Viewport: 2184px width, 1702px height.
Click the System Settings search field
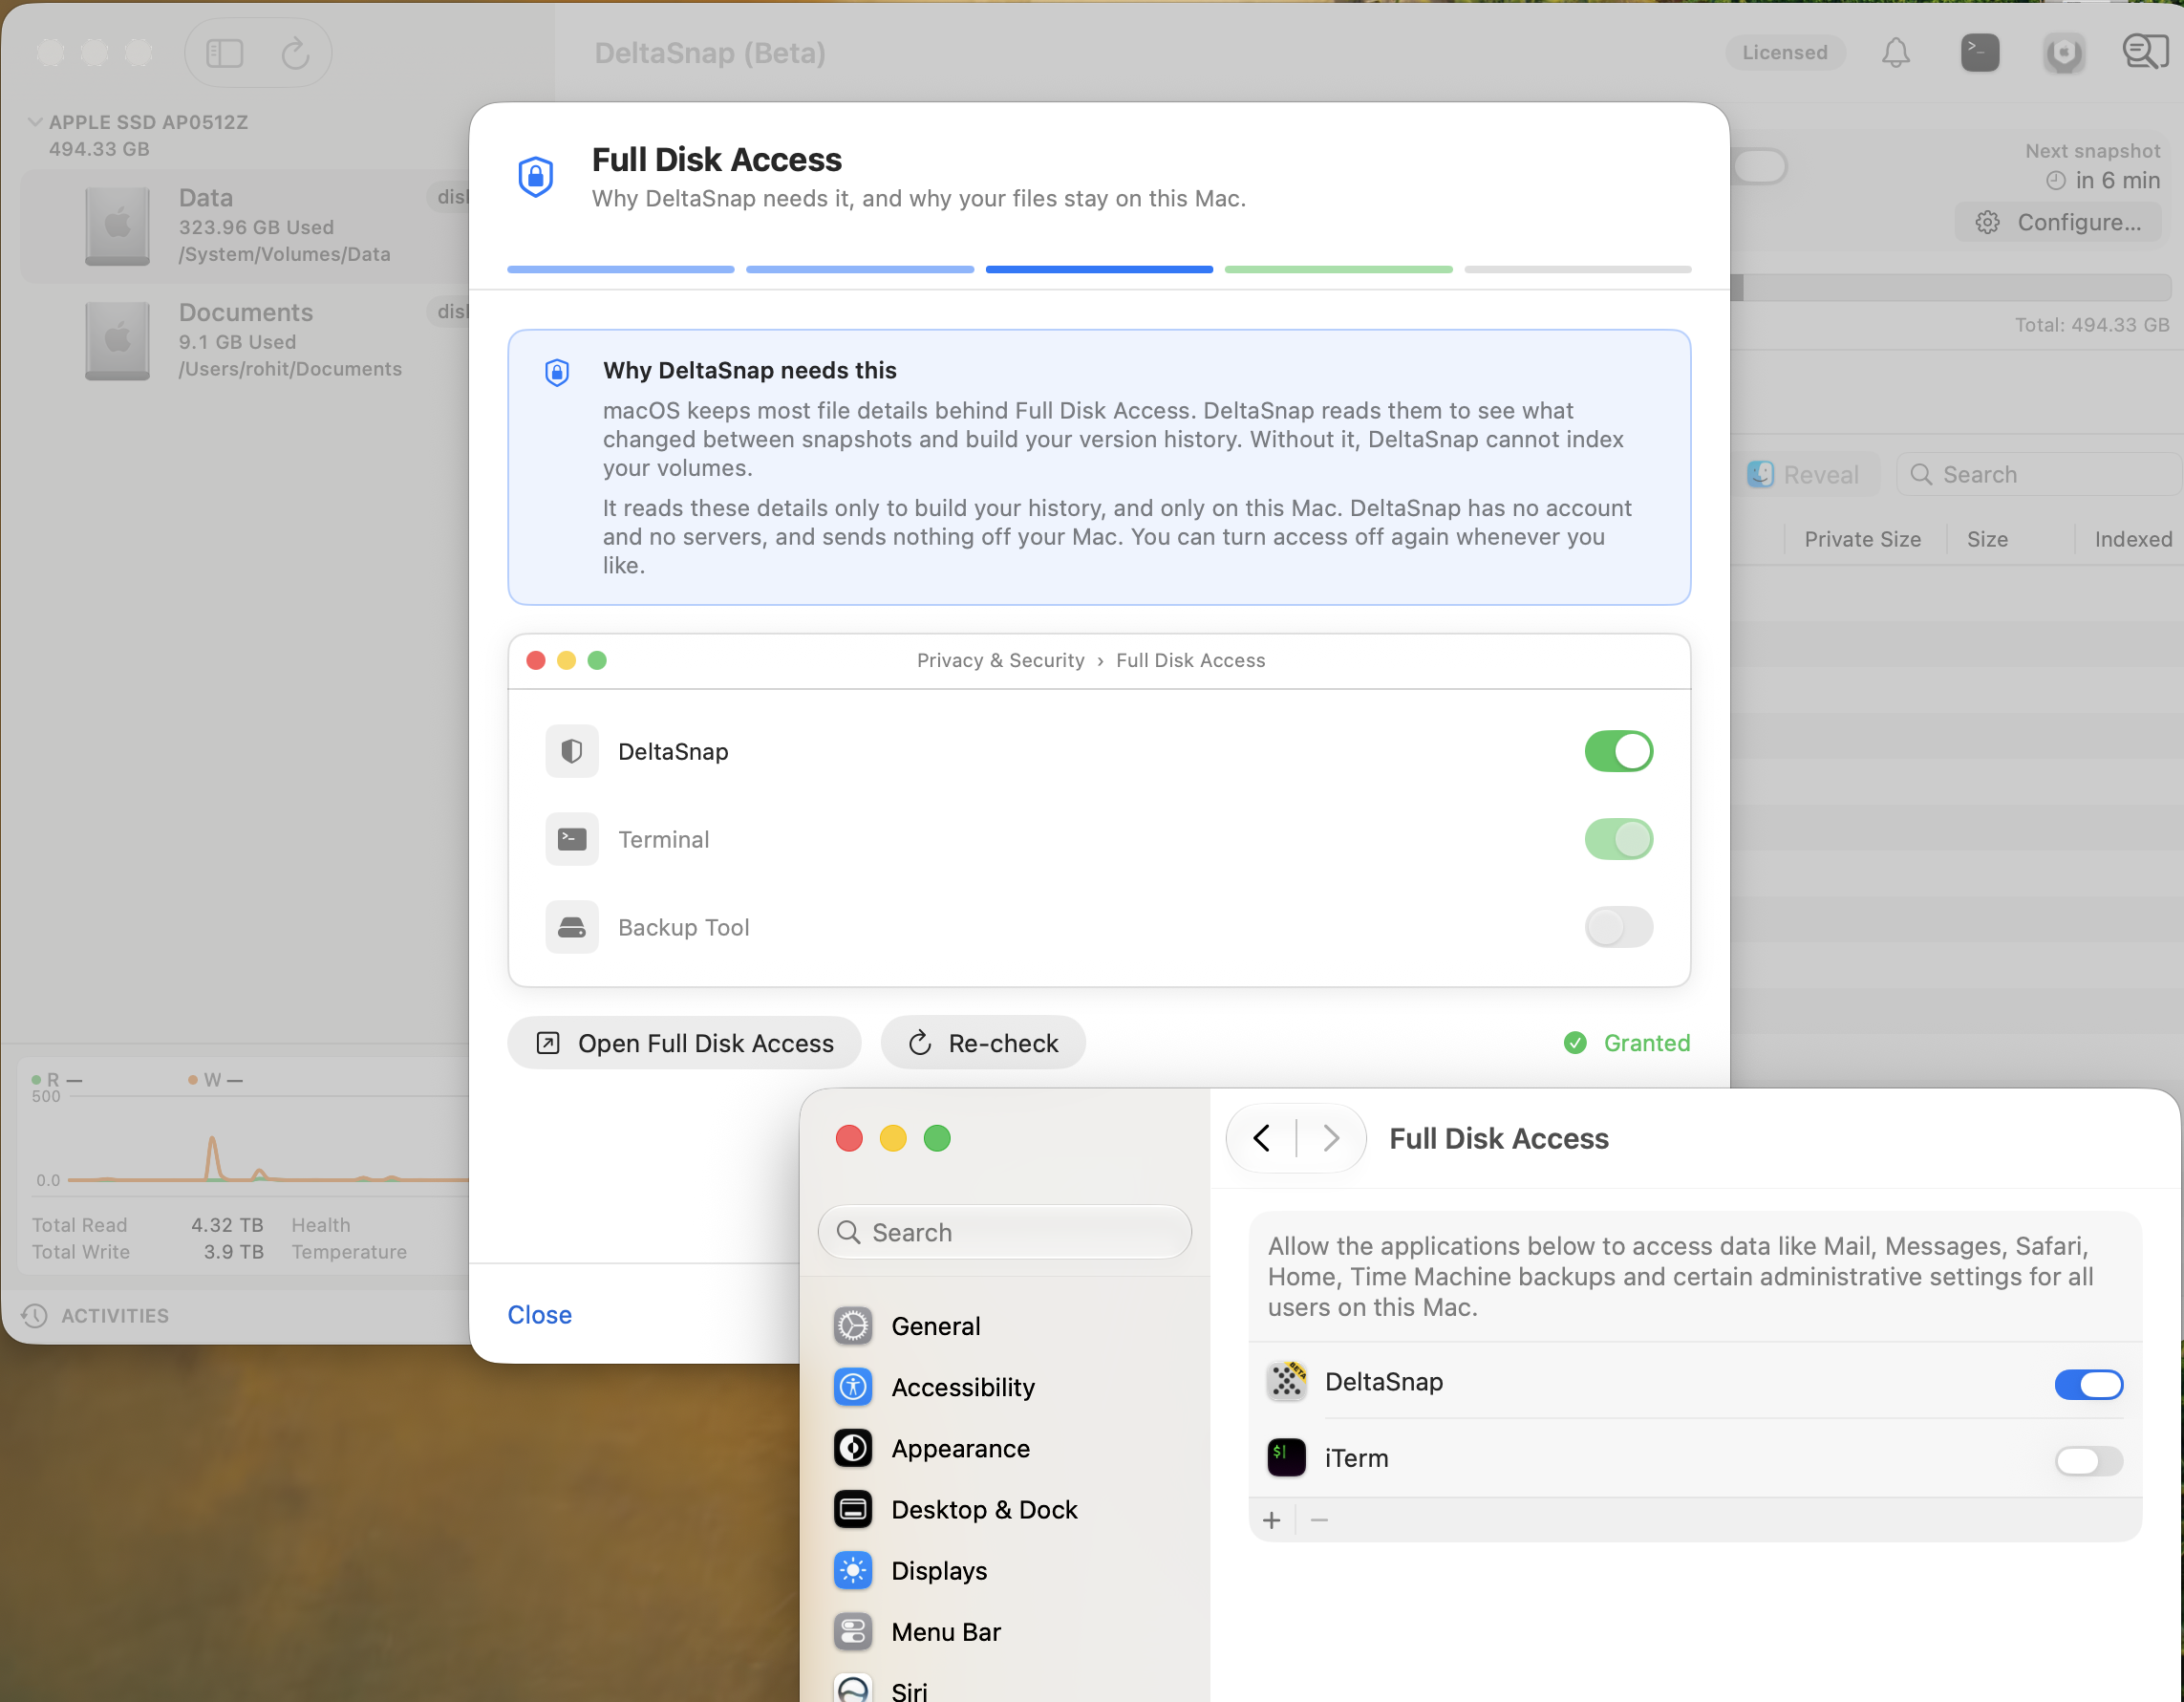pyautogui.click(x=1004, y=1232)
